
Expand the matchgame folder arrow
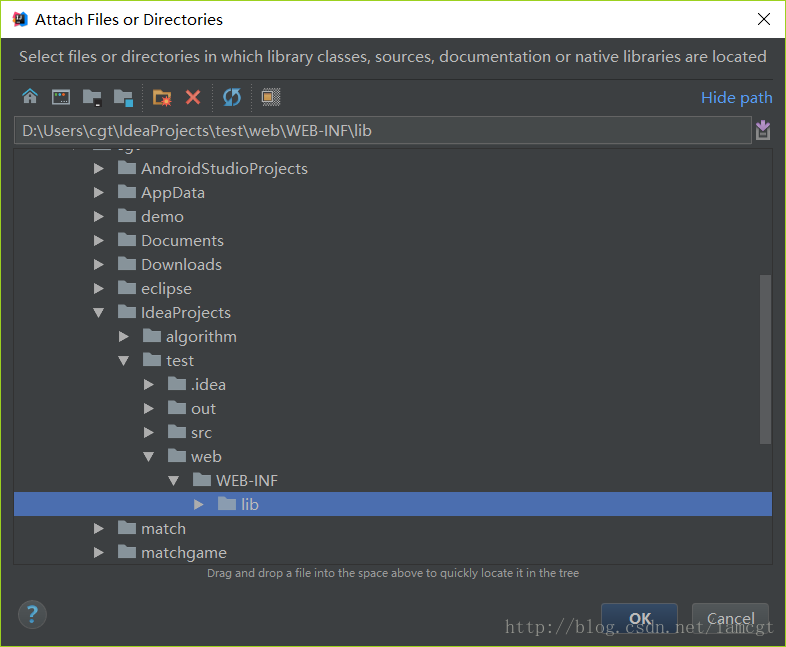(x=98, y=553)
